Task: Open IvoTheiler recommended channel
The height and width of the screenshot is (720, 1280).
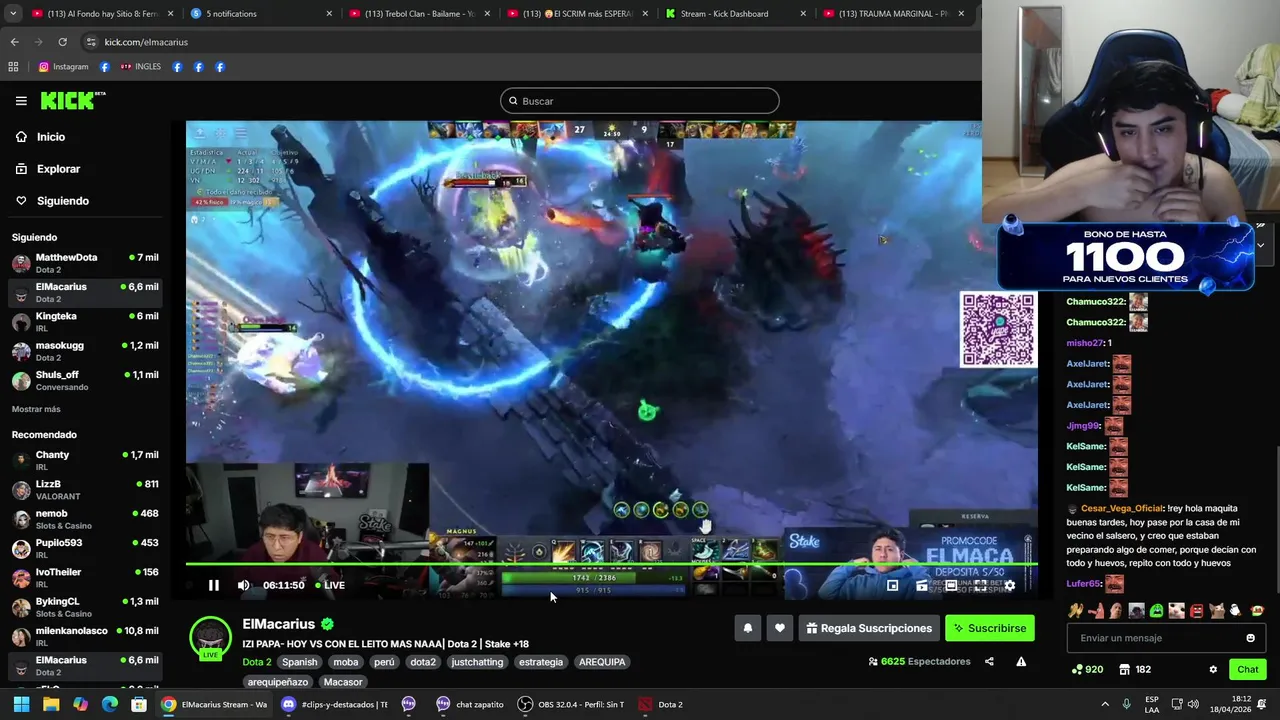Action: click(84, 577)
